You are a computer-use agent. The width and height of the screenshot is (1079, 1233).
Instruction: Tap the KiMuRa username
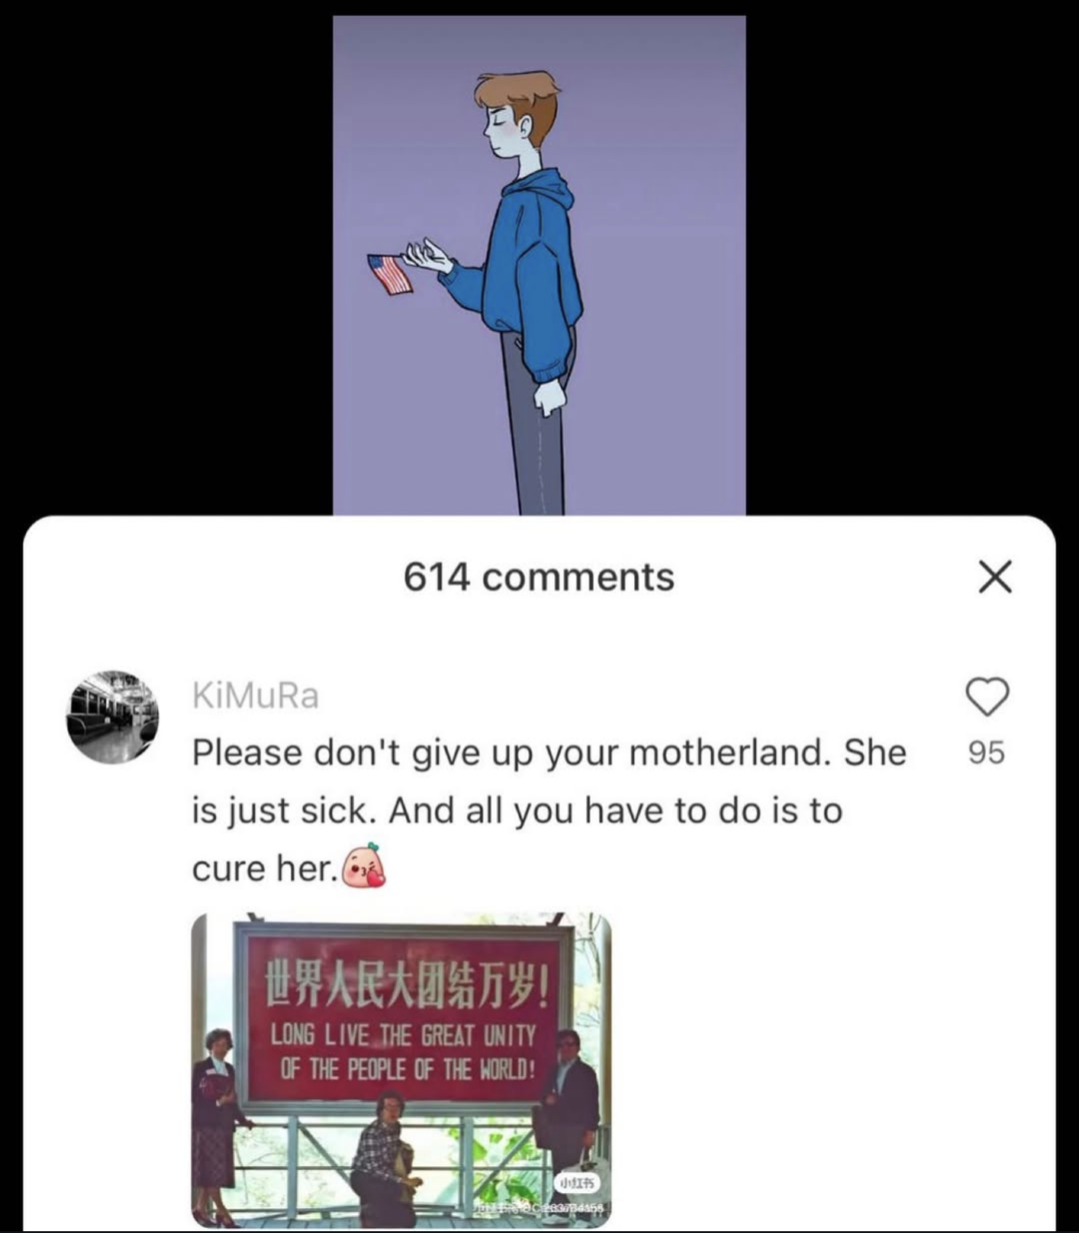tap(255, 695)
